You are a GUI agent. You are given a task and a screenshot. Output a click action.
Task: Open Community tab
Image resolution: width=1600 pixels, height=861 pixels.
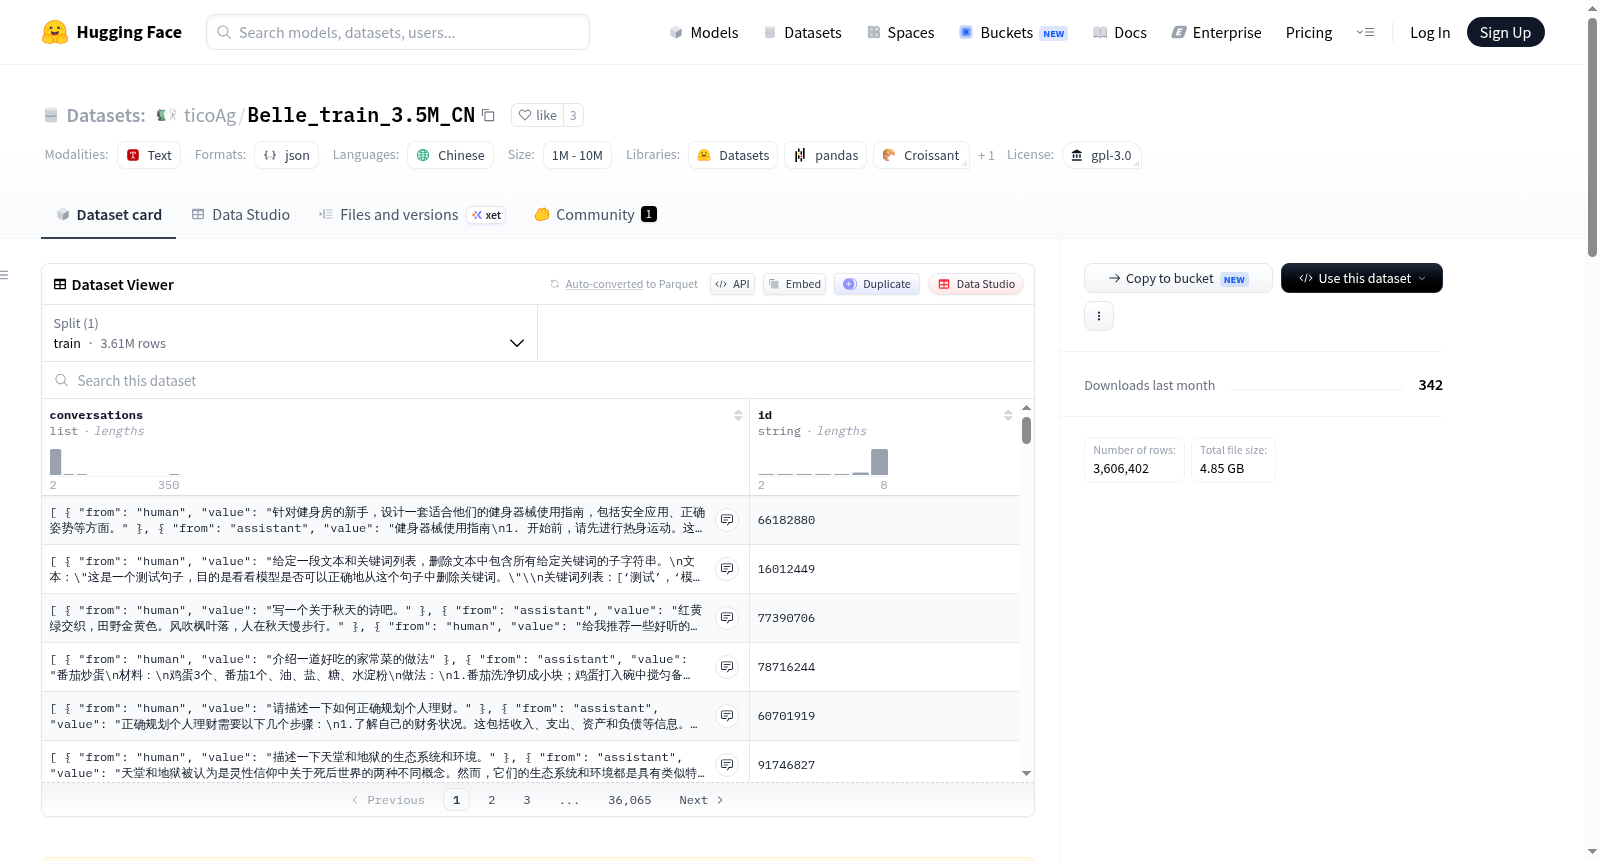tap(595, 214)
